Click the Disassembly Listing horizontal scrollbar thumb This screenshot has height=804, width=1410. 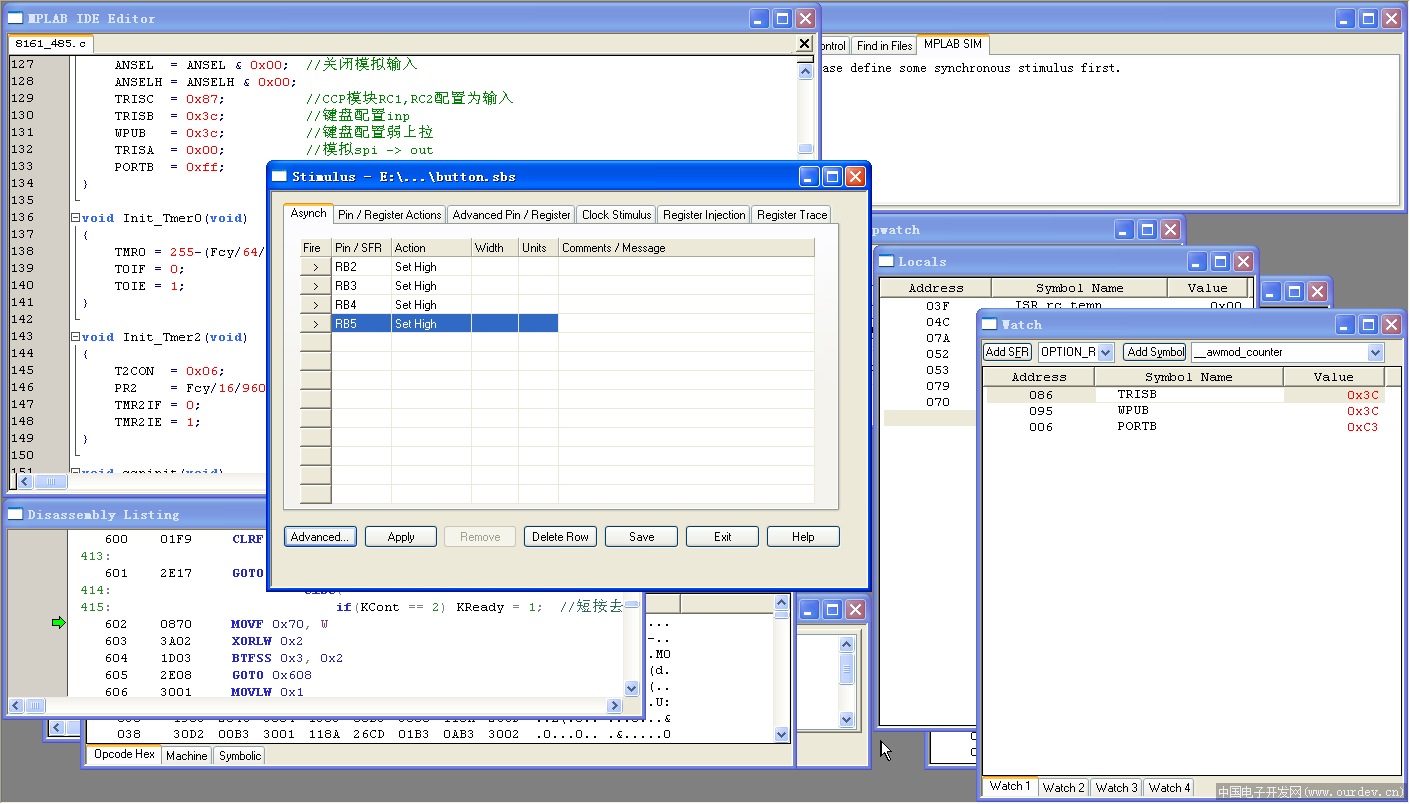pos(35,705)
